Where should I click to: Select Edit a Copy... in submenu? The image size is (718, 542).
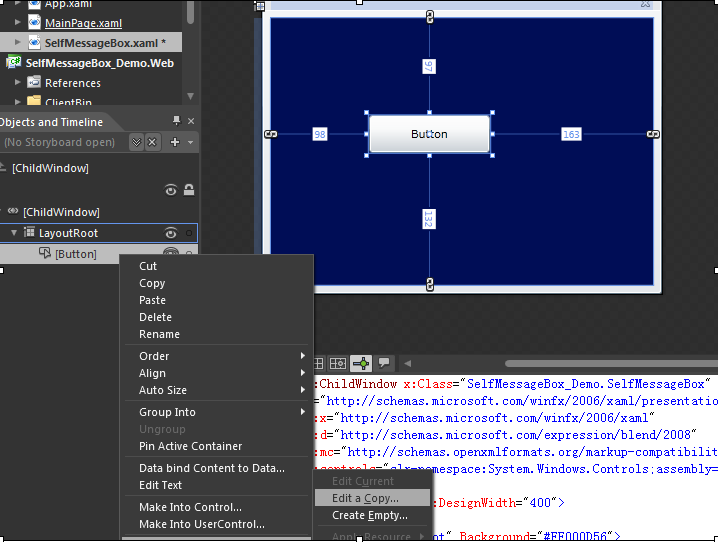(365, 498)
